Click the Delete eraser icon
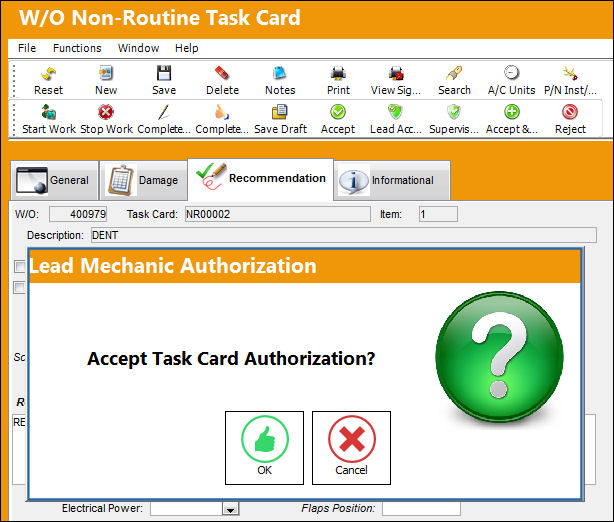614x522 pixels. (x=222, y=73)
